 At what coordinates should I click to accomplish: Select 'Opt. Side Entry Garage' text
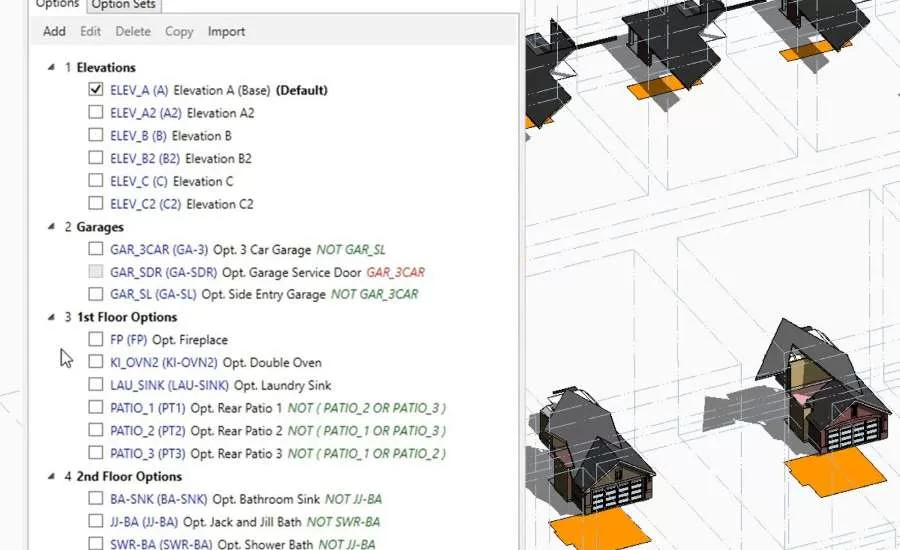(x=263, y=295)
